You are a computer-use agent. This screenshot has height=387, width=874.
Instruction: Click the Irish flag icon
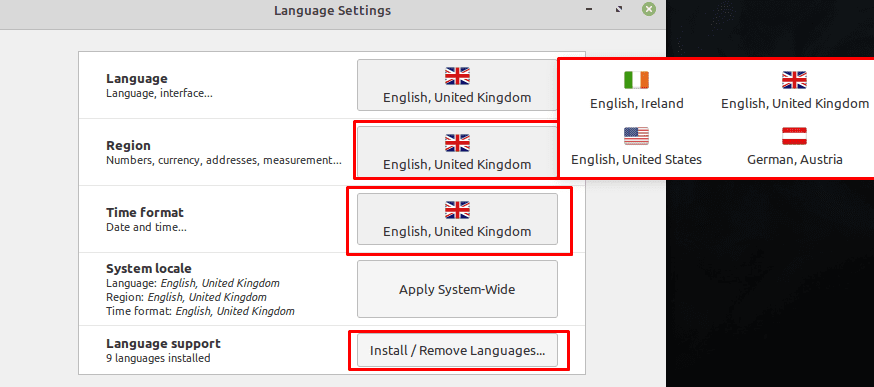[x=636, y=80]
